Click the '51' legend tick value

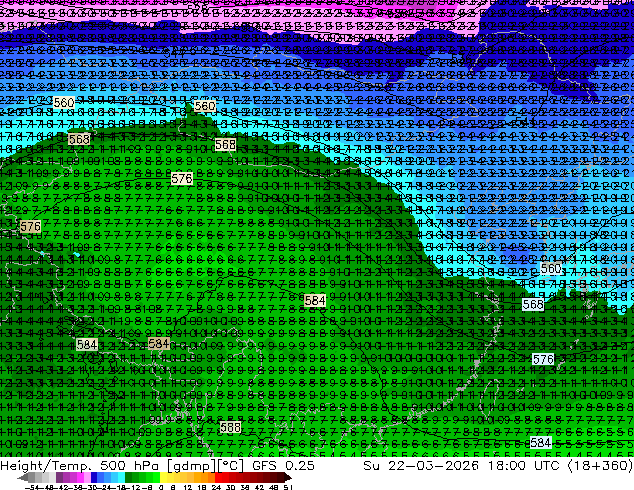tap(288, 487)
